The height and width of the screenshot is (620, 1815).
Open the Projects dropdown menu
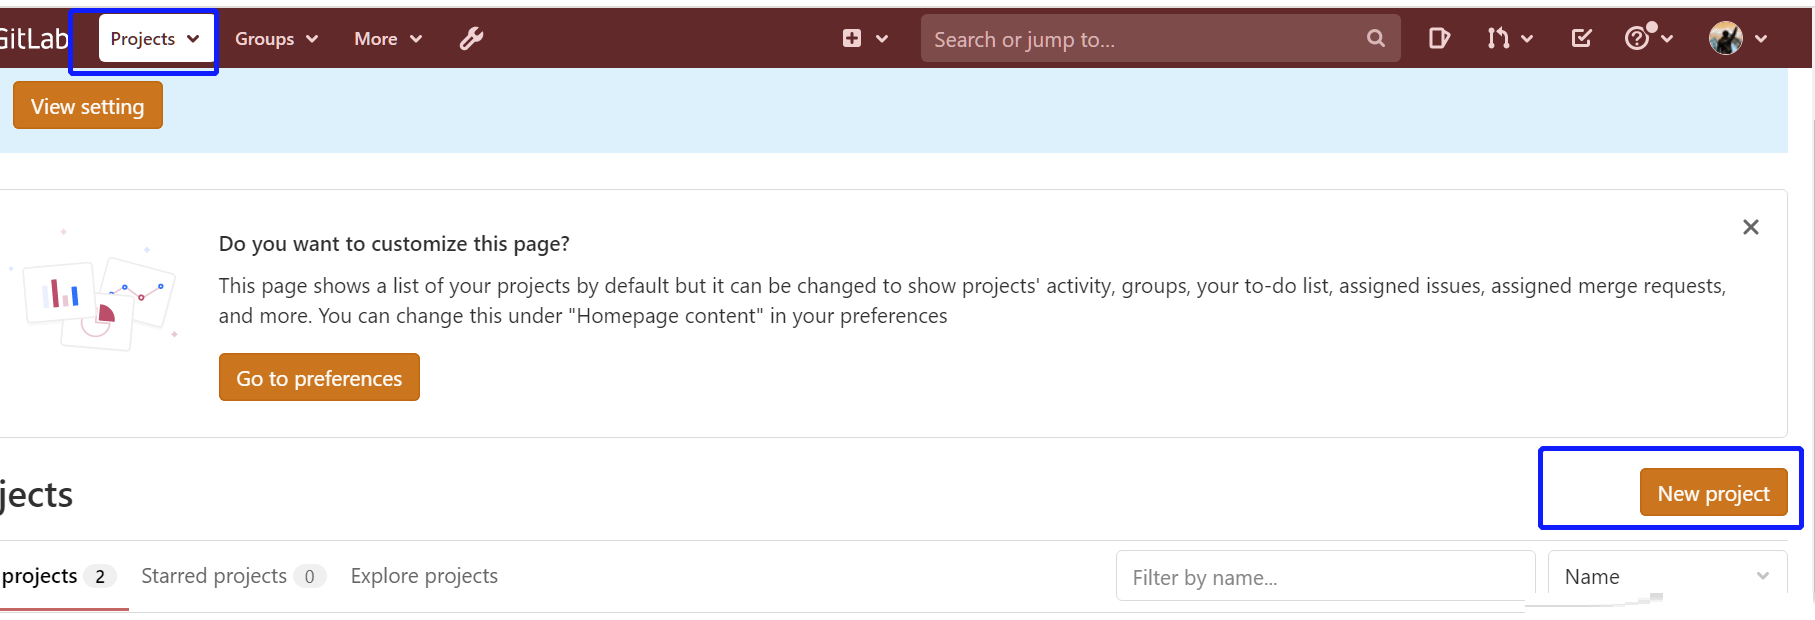[155, 39]
